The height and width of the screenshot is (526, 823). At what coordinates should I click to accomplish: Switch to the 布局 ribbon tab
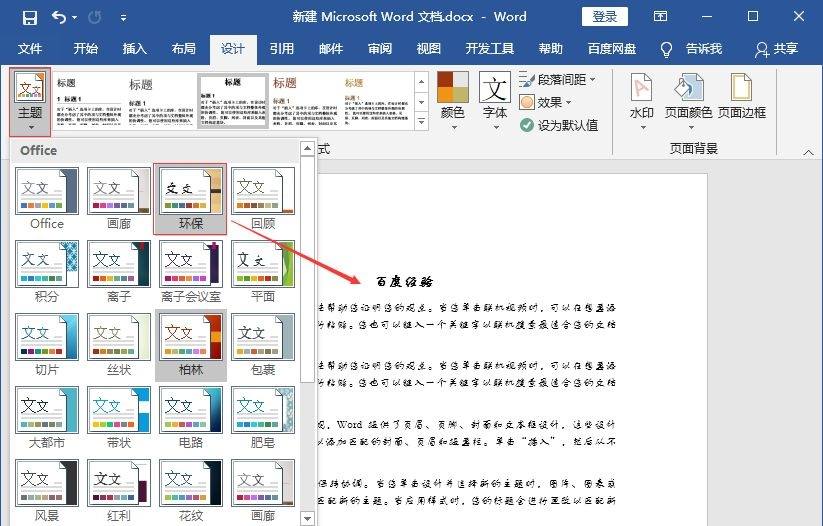pos(184,49)
